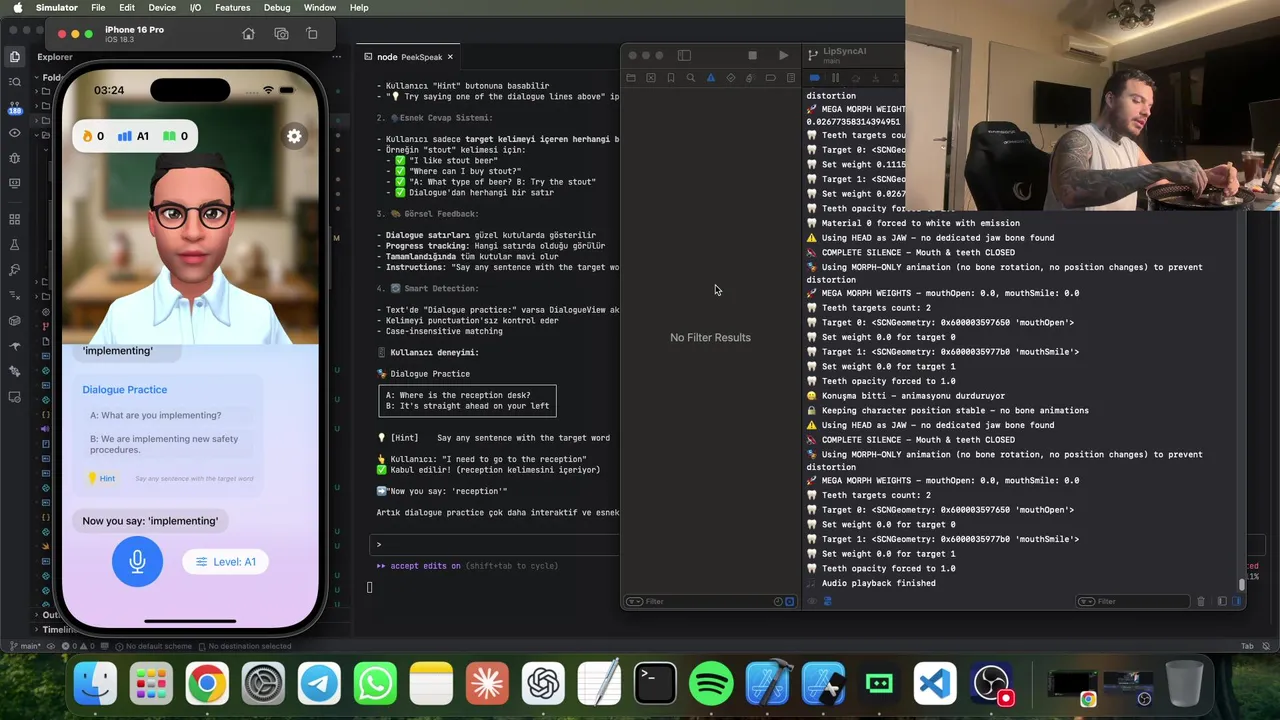Select Xcode's Issue navigator warning triangle
1280x720 pixels.
711,78
